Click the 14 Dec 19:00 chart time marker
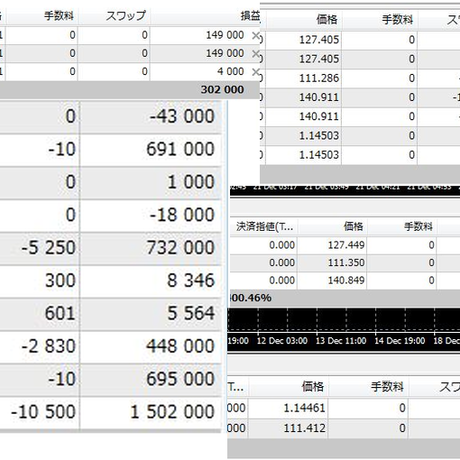The width and height of the screenshot is (460, 460). [x=399, y=341]
